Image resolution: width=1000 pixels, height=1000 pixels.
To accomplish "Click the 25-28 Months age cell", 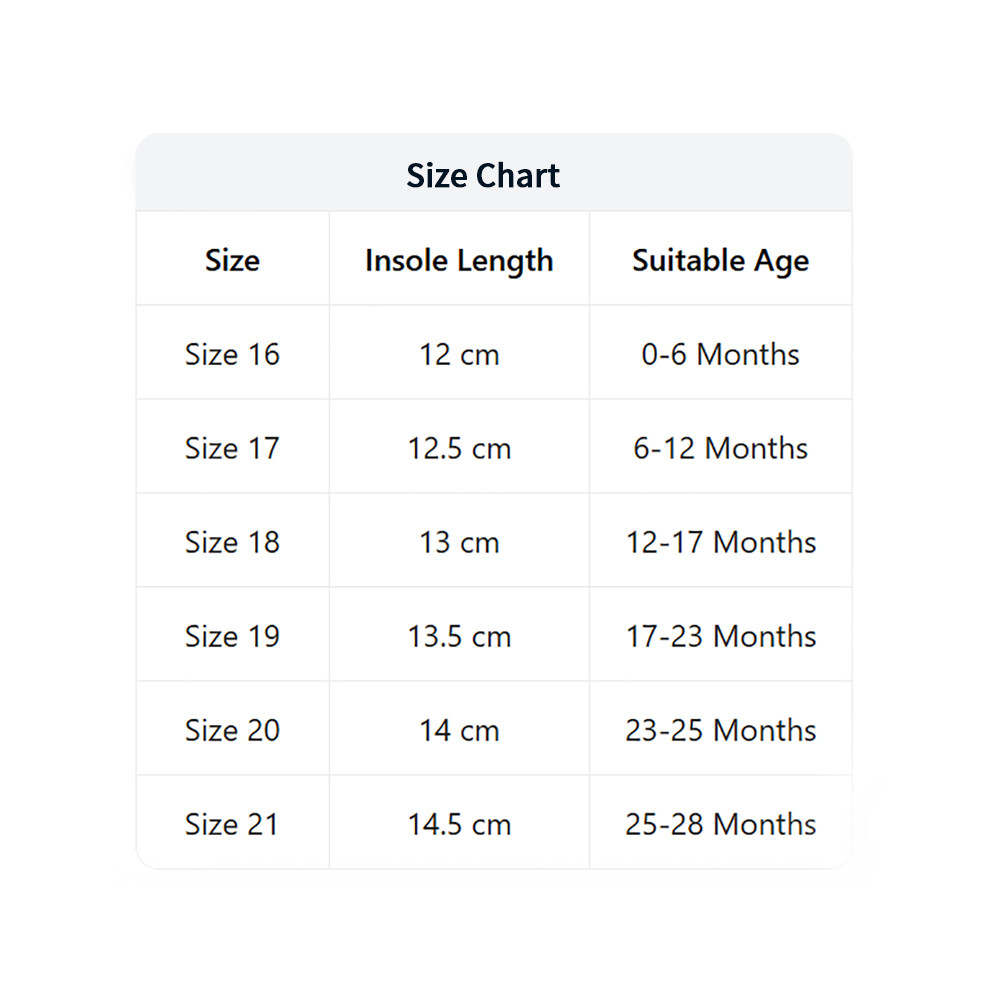I will [x=721, y=823].
